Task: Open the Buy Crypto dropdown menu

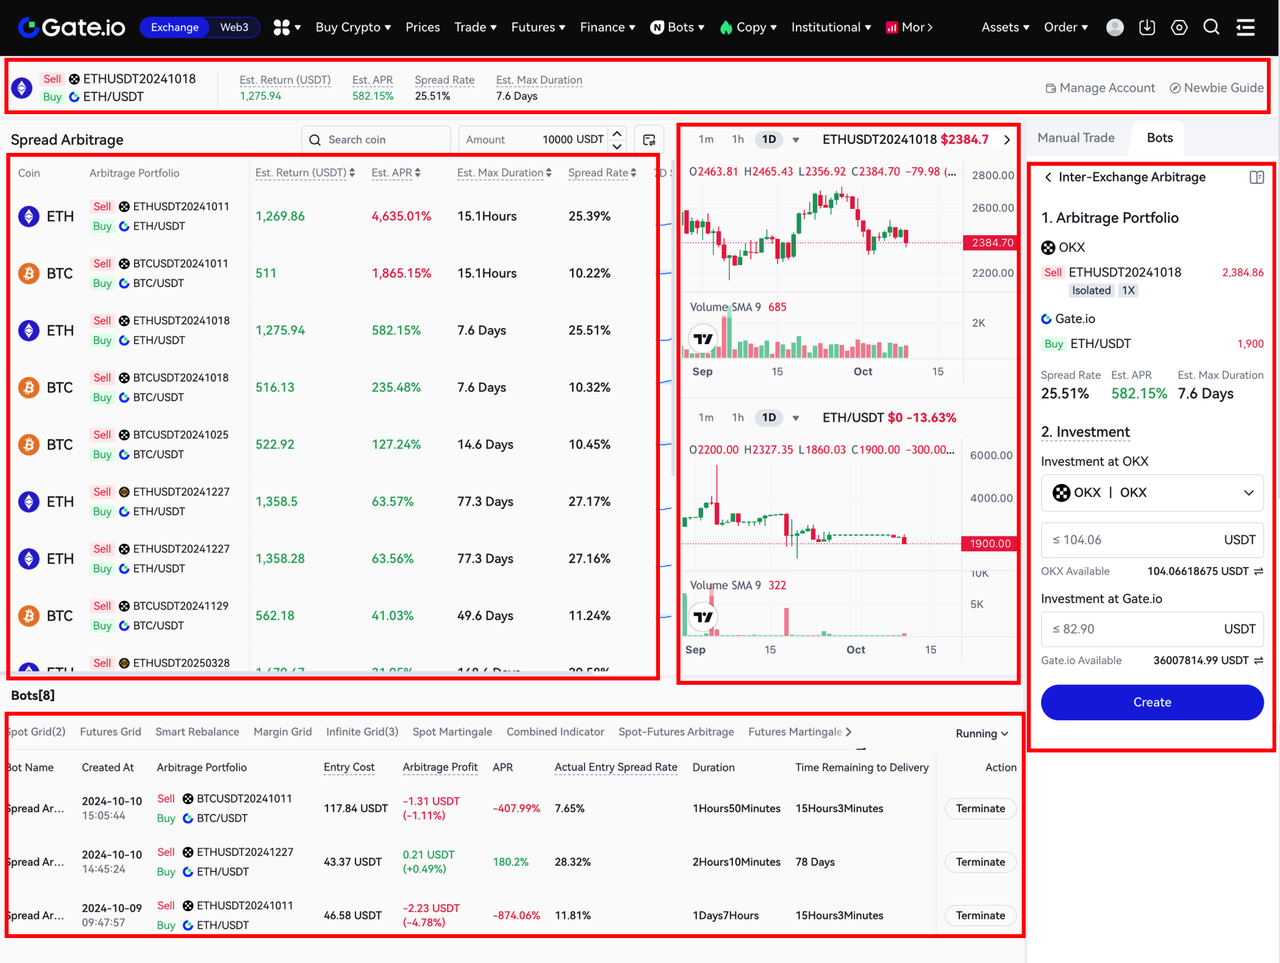Action: click(353, 27)
